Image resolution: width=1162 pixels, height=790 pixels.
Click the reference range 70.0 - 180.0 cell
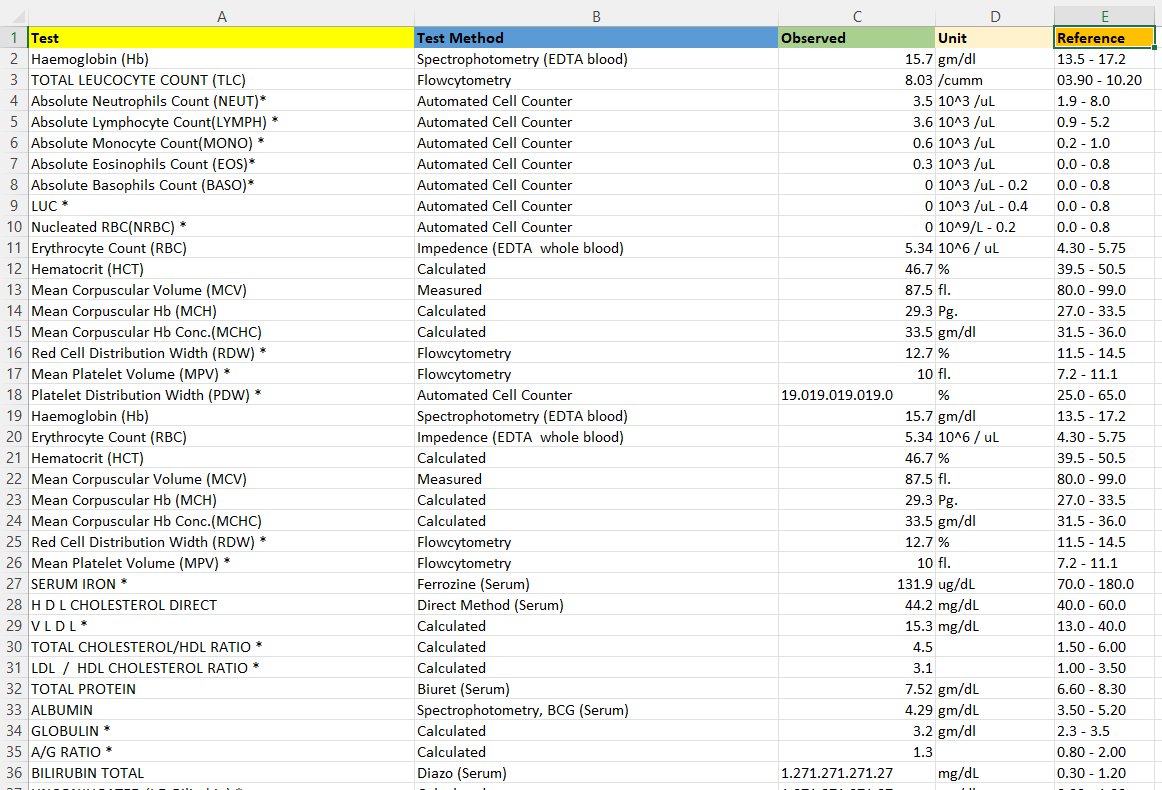tap(1104, 583)
